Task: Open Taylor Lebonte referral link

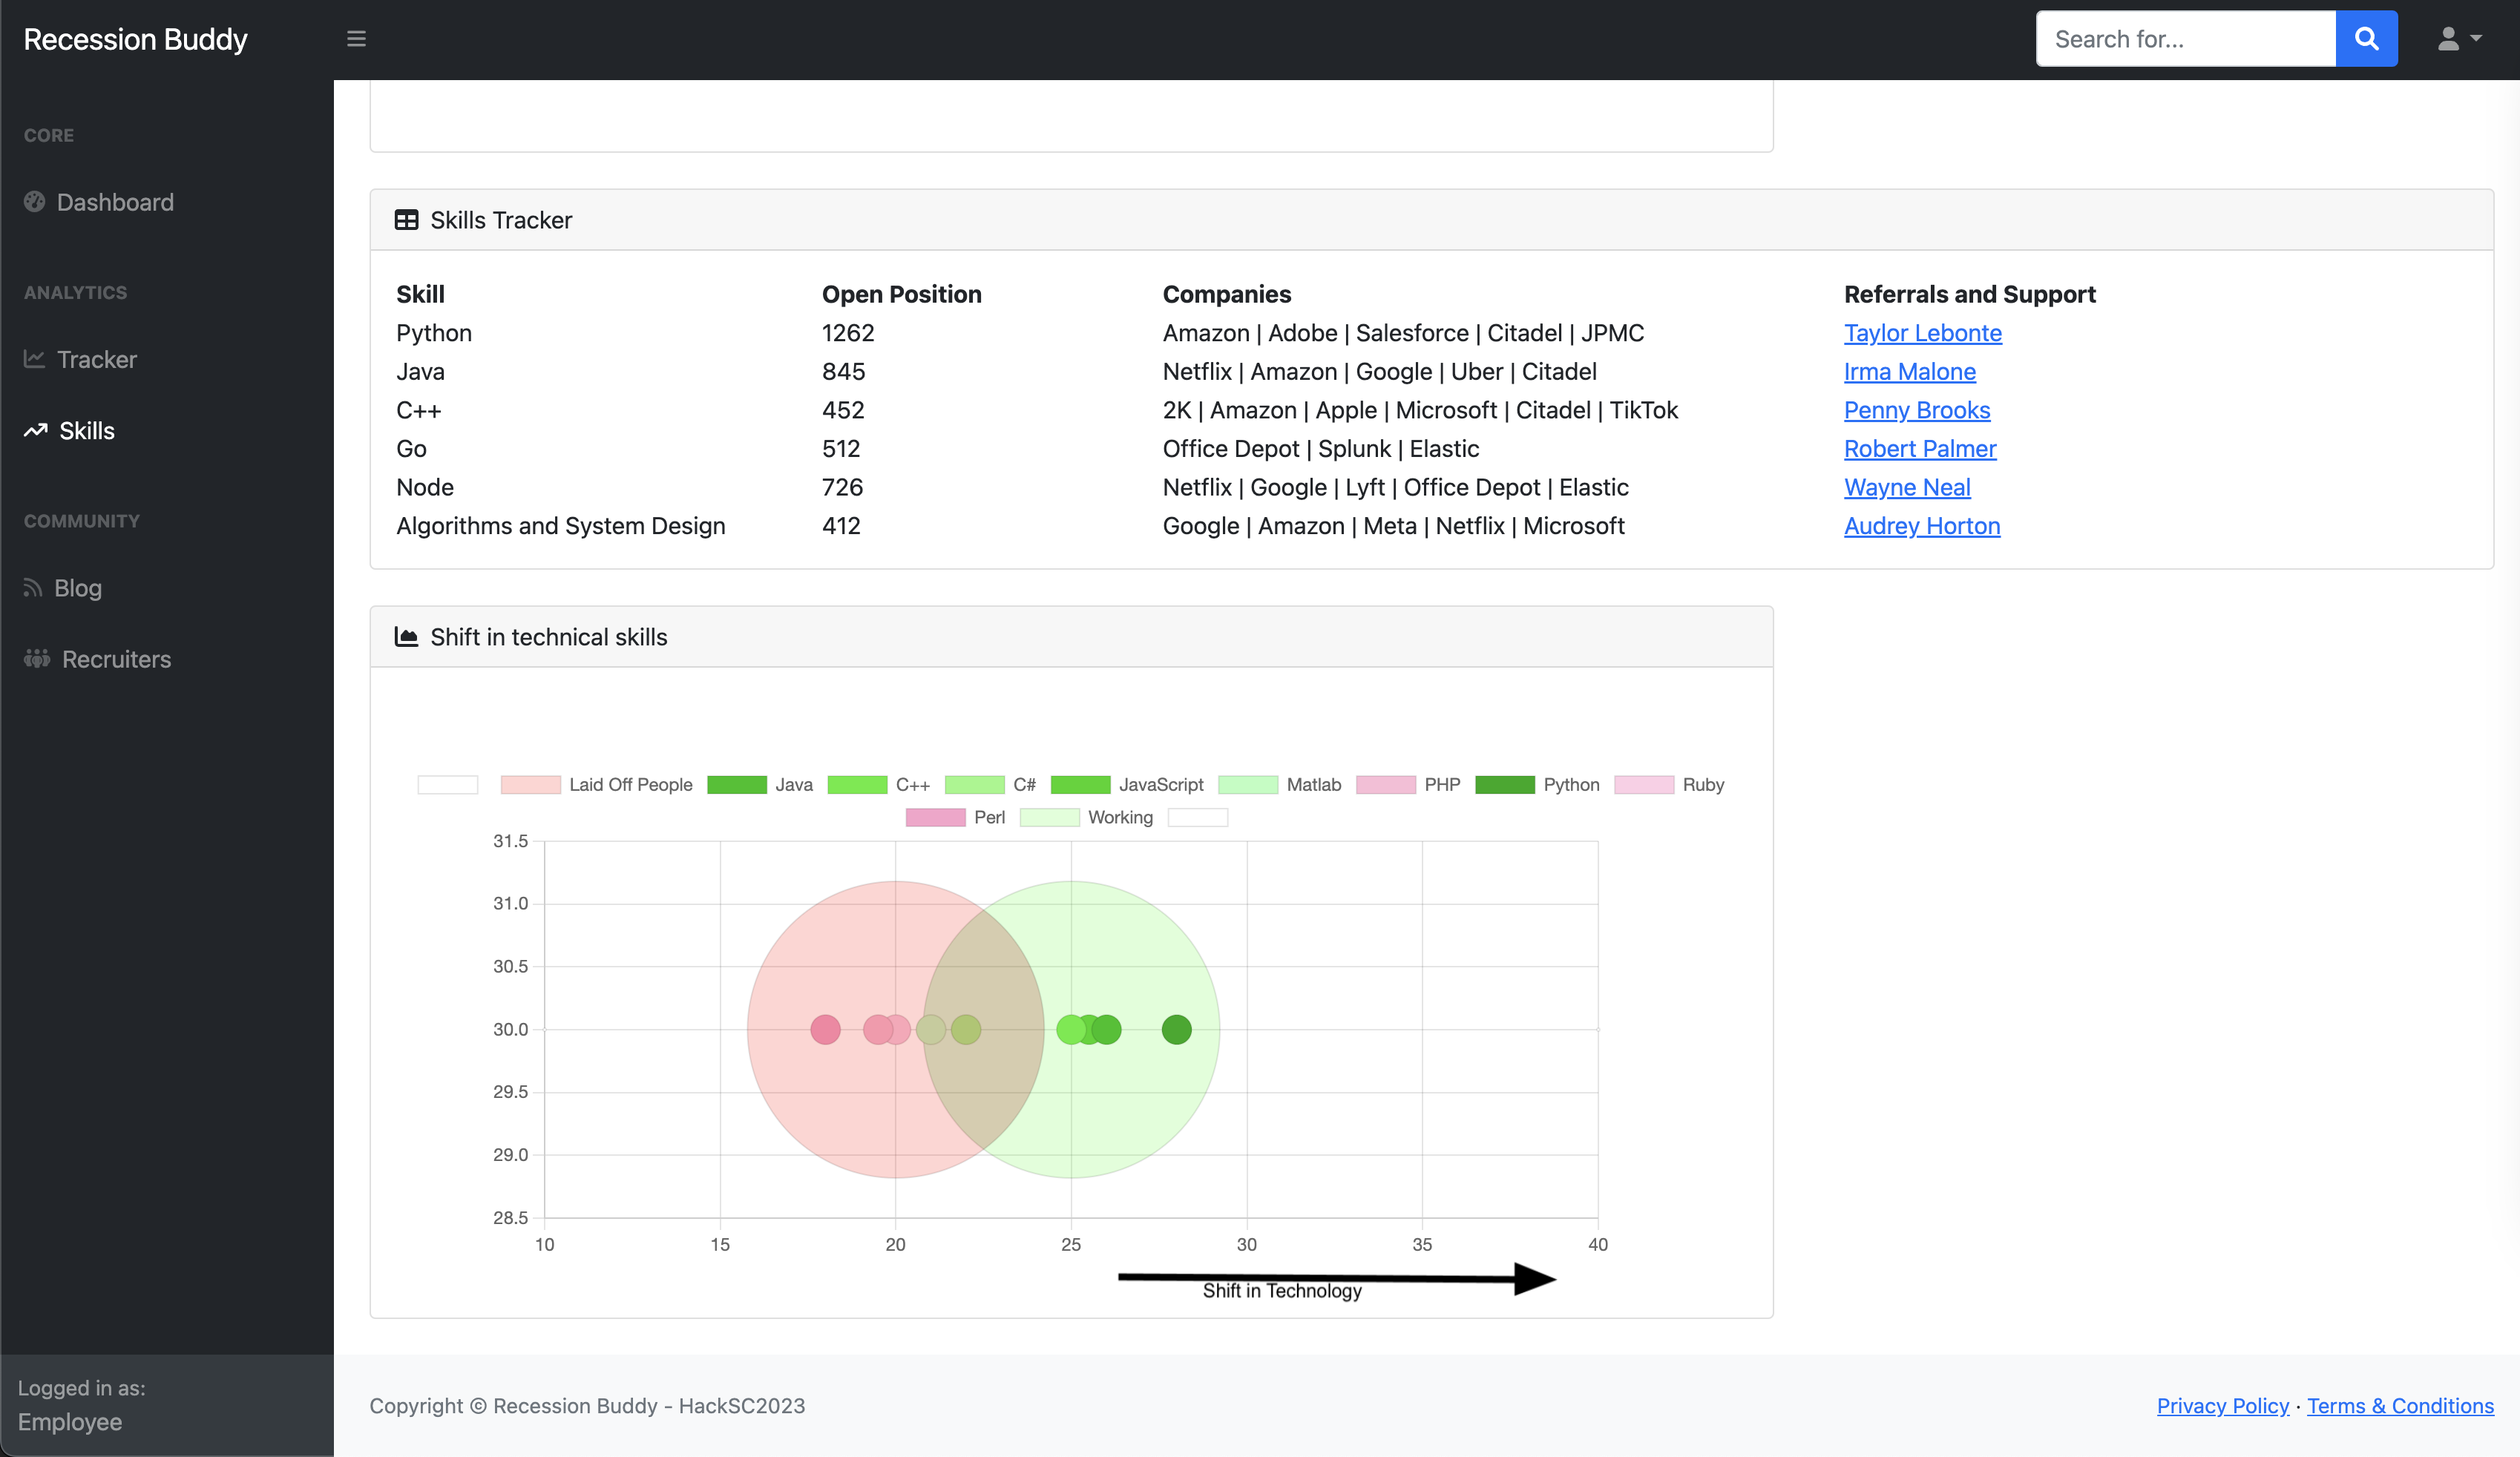Action: pyautogui.click(x=1922, y=333)
